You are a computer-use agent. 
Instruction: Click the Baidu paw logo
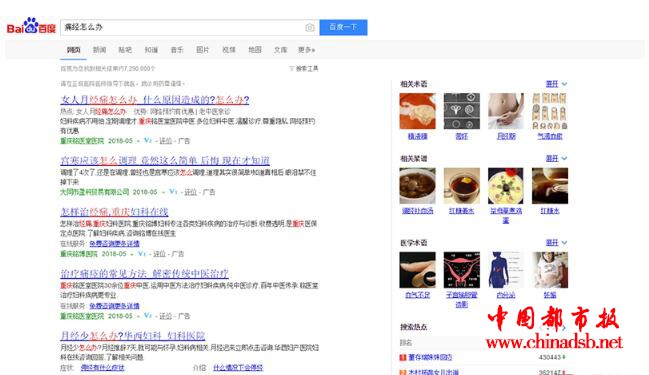pos(31,27)
